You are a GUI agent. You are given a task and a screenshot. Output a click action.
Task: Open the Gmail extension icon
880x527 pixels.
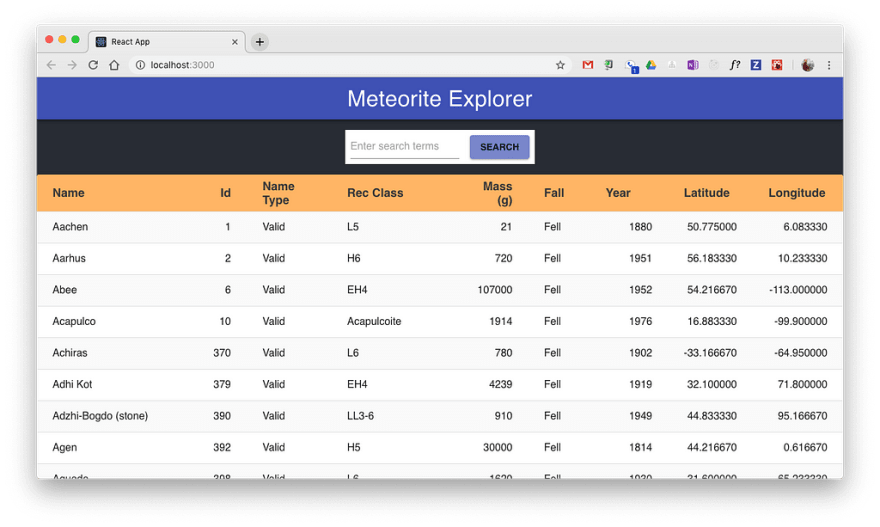(588, 65)
